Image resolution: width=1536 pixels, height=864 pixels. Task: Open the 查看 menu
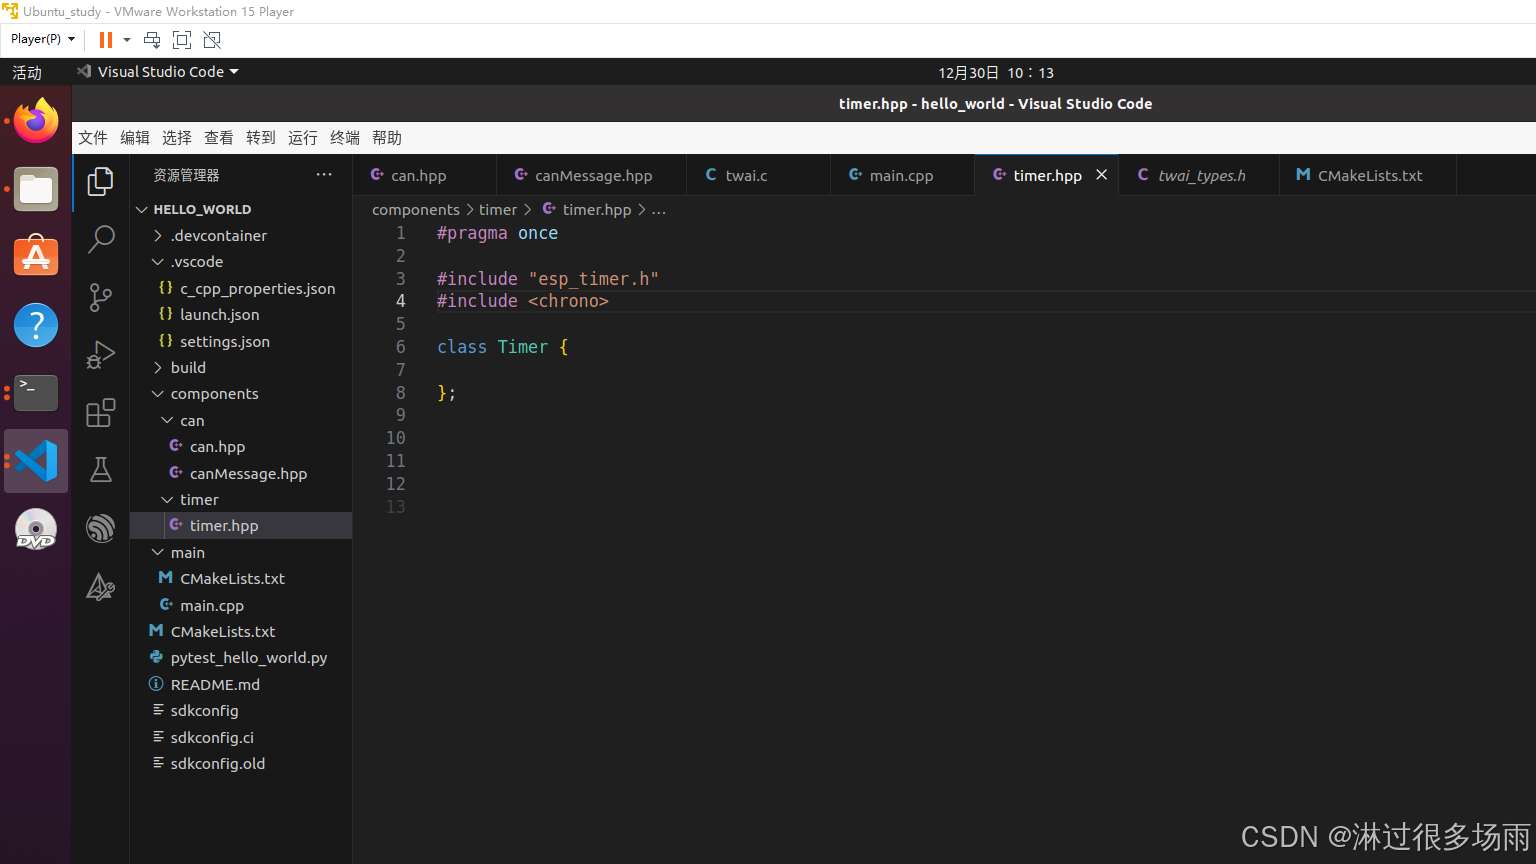coord(219,138)
